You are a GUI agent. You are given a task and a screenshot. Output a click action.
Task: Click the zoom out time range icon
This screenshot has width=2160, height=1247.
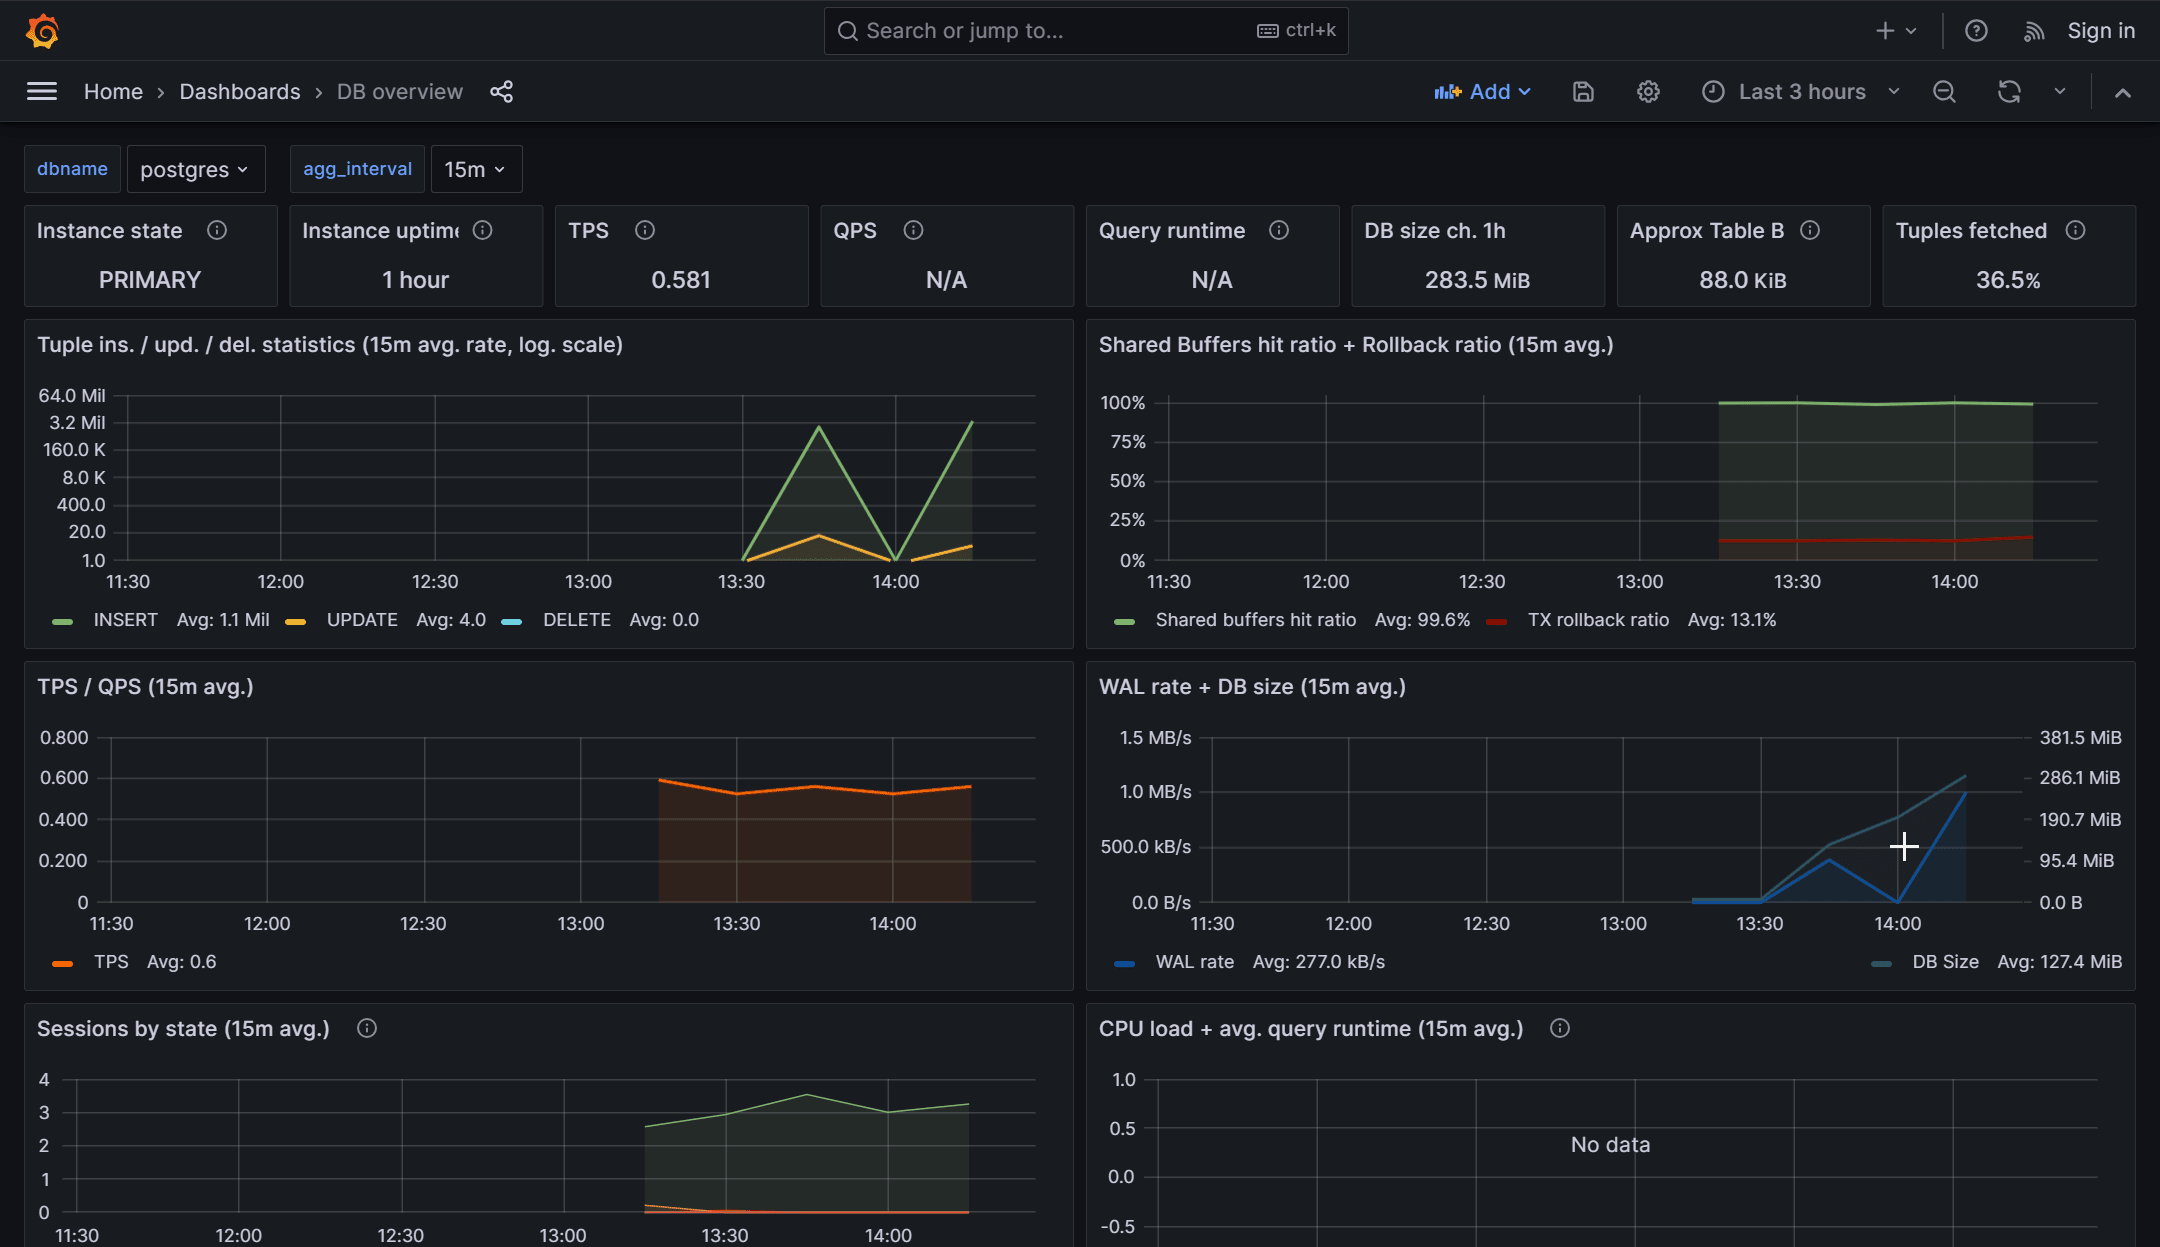(x=1944, y=92)
